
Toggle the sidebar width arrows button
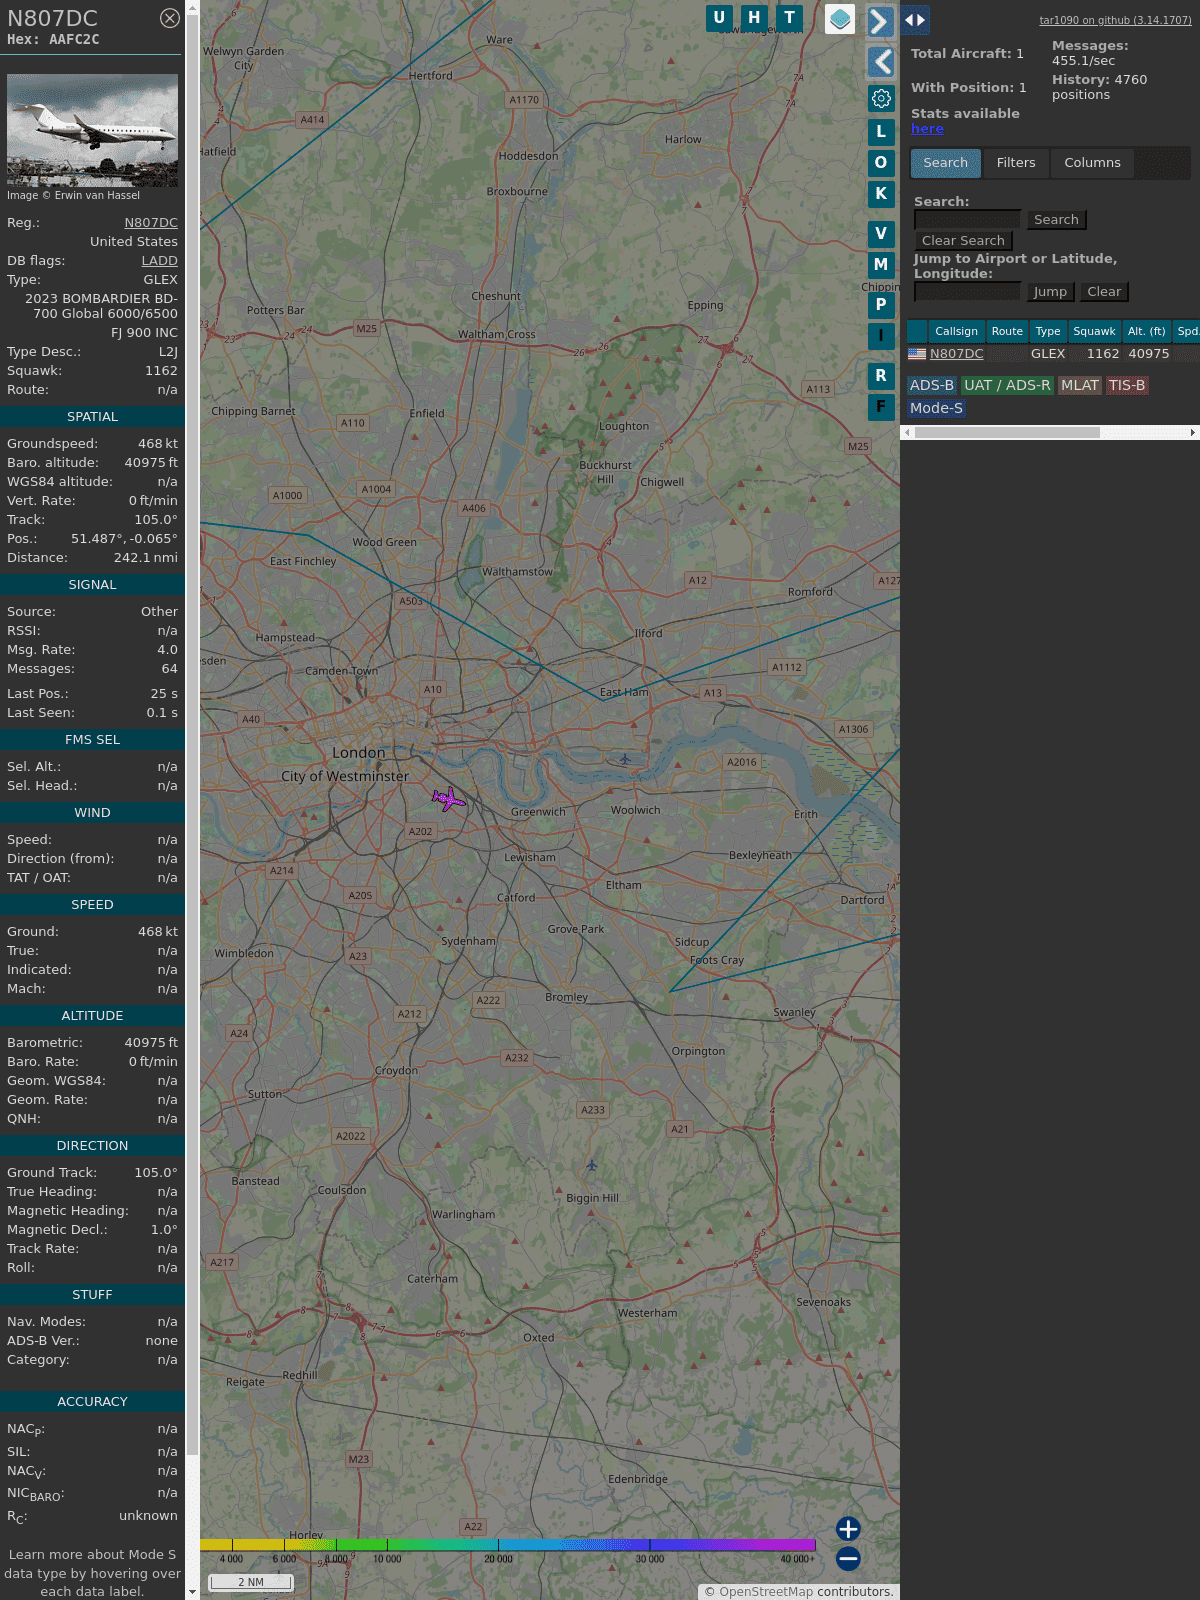[x=915, y=20]
